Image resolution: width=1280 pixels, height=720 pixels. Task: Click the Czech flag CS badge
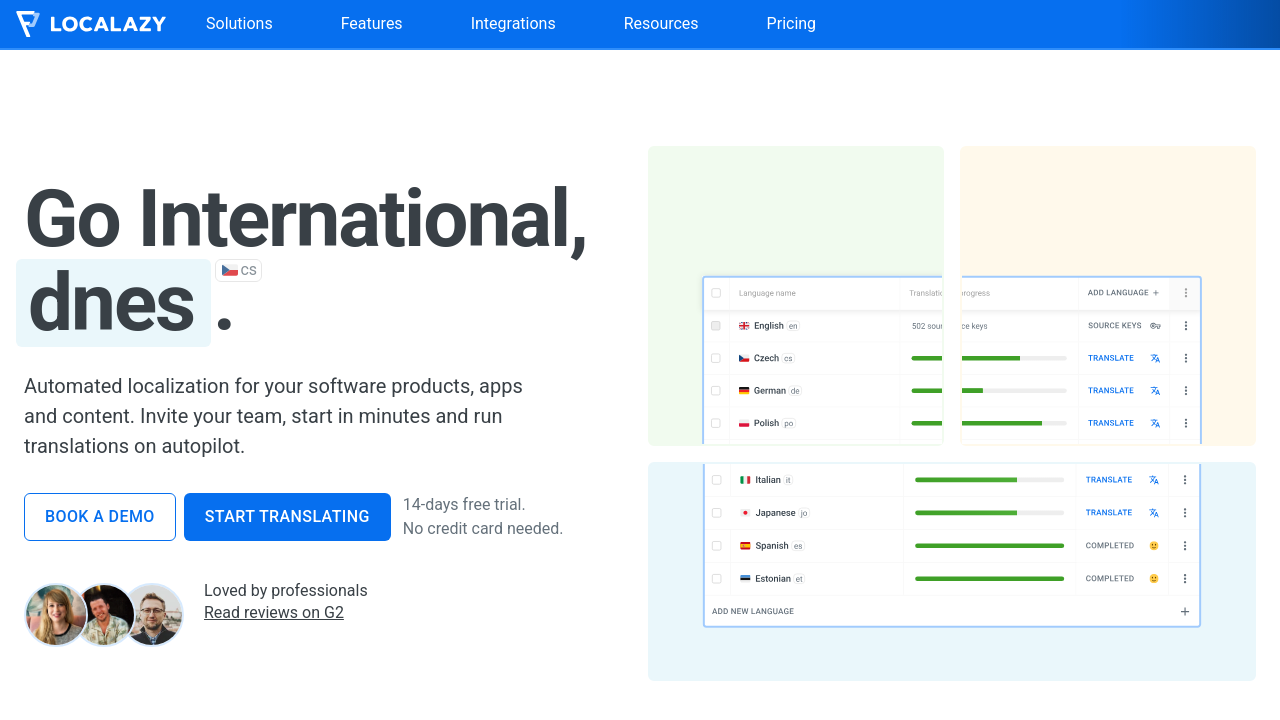click(239, 270)
